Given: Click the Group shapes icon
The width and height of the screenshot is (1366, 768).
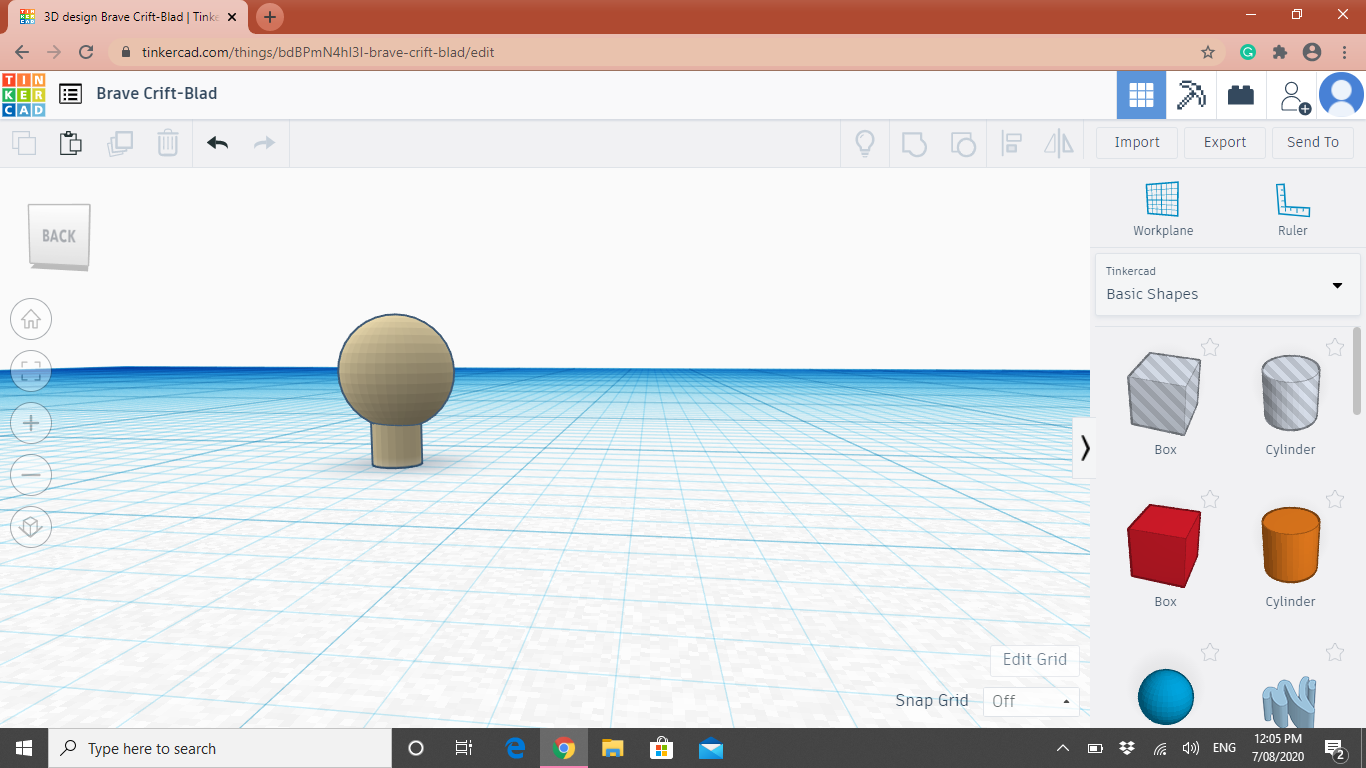Looking at the screenshot, I should 914,143.
